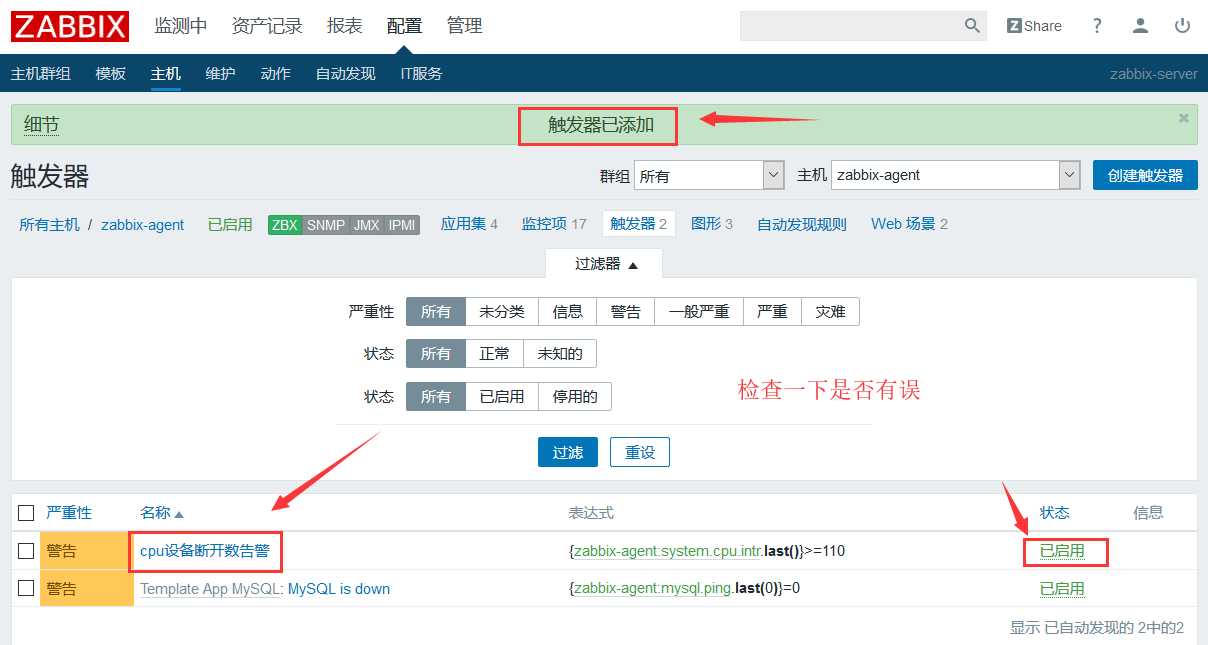Select severity filter 所有
The width and height of the screenshot is (1208, 645).
click(x=436, y=312)
